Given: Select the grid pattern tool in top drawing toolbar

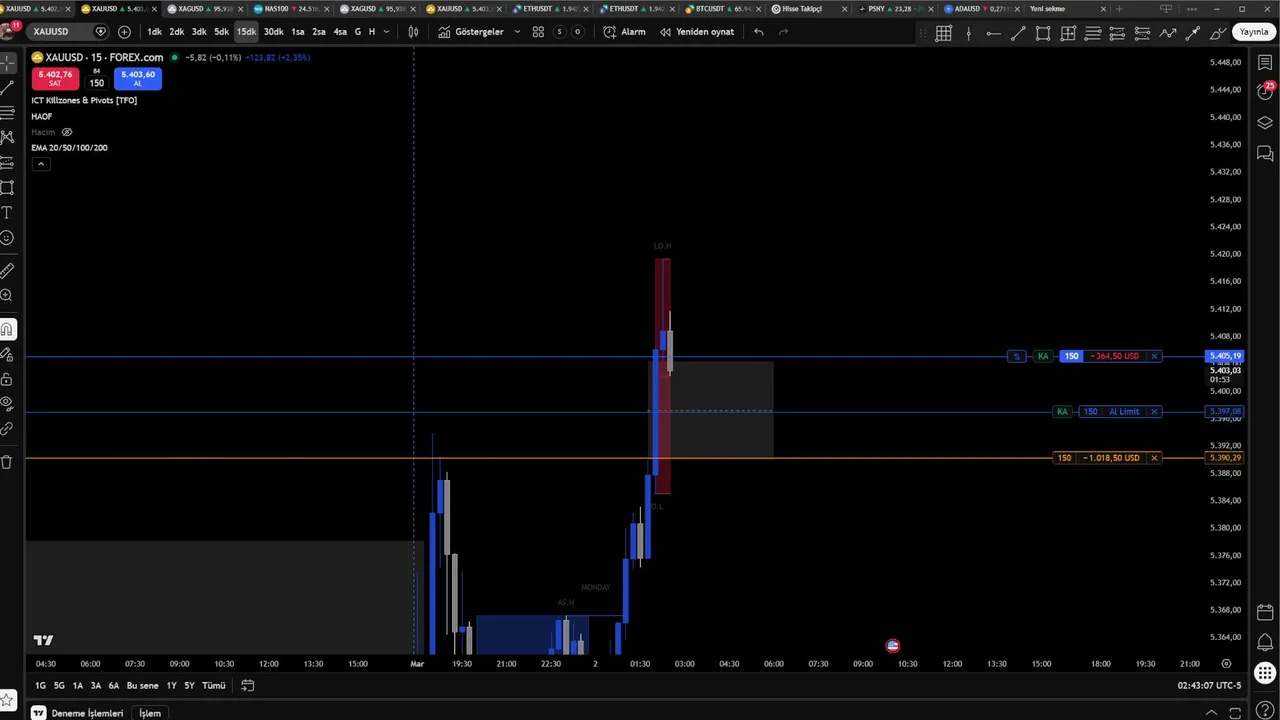Looking at the screenshot, I should 943,33.
